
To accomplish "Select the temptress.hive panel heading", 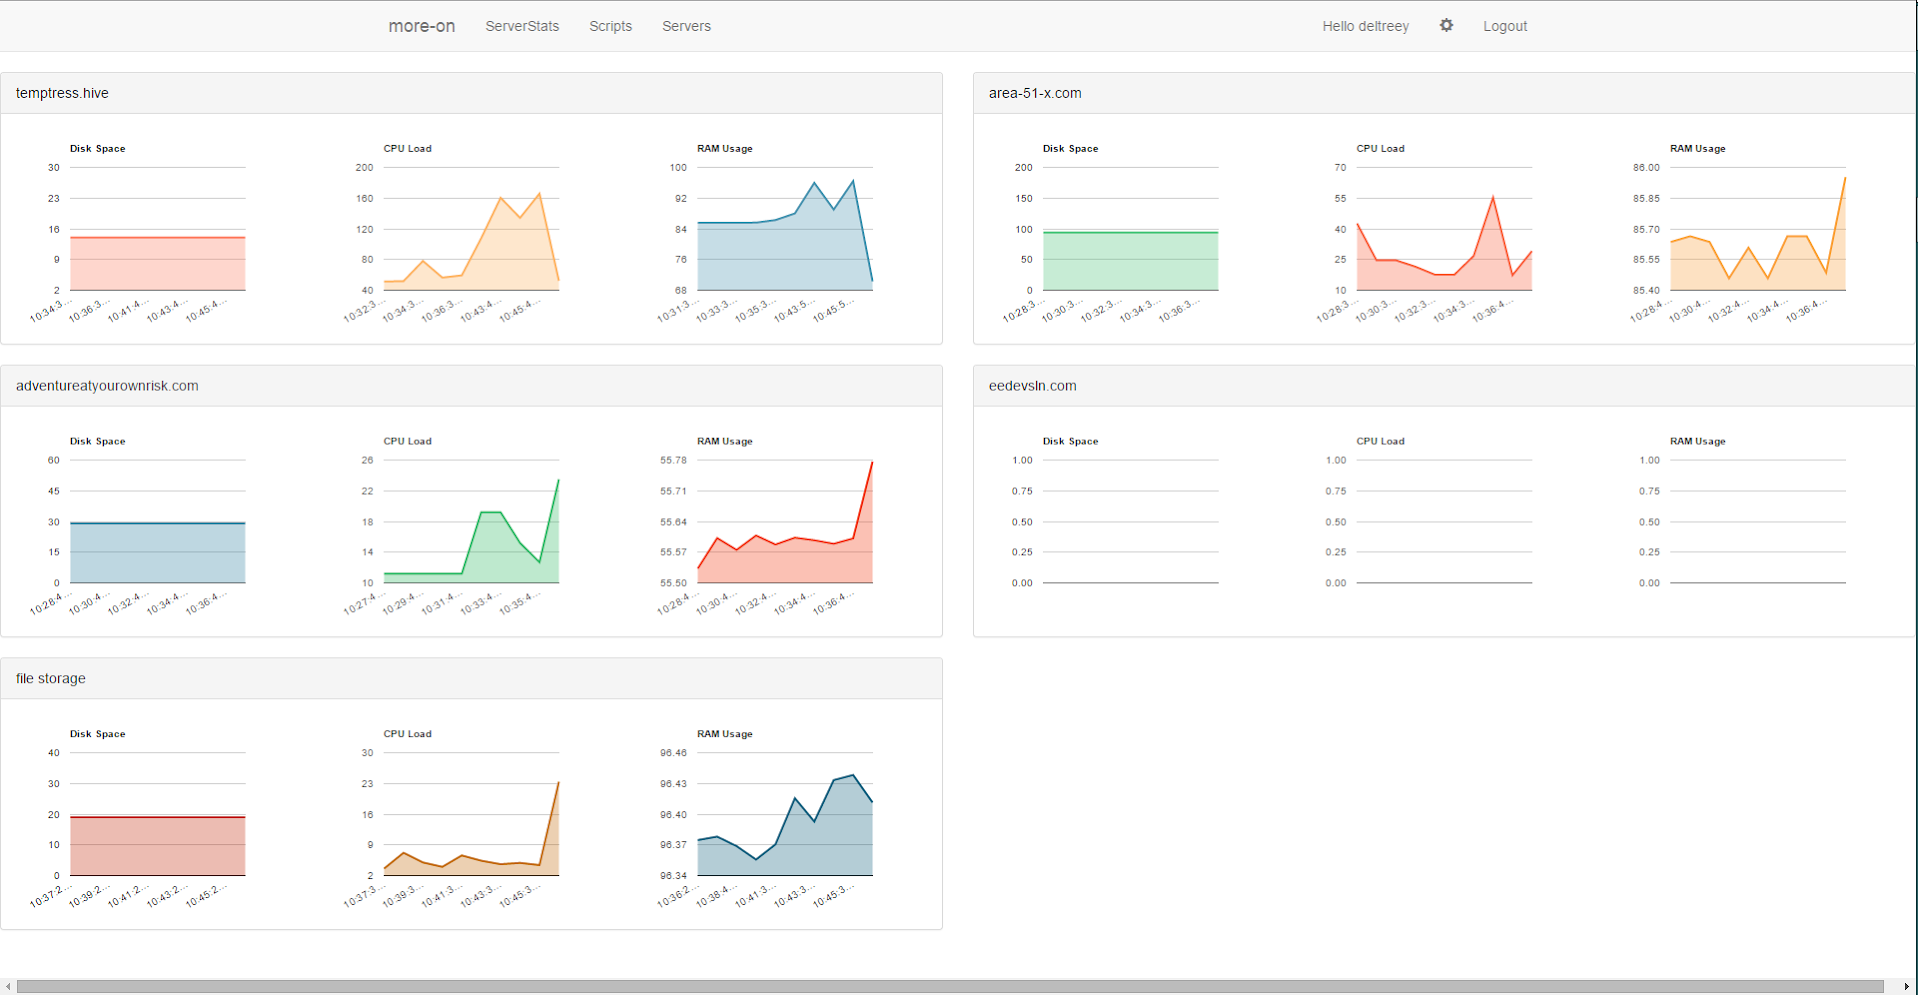I will pos(471,93).
